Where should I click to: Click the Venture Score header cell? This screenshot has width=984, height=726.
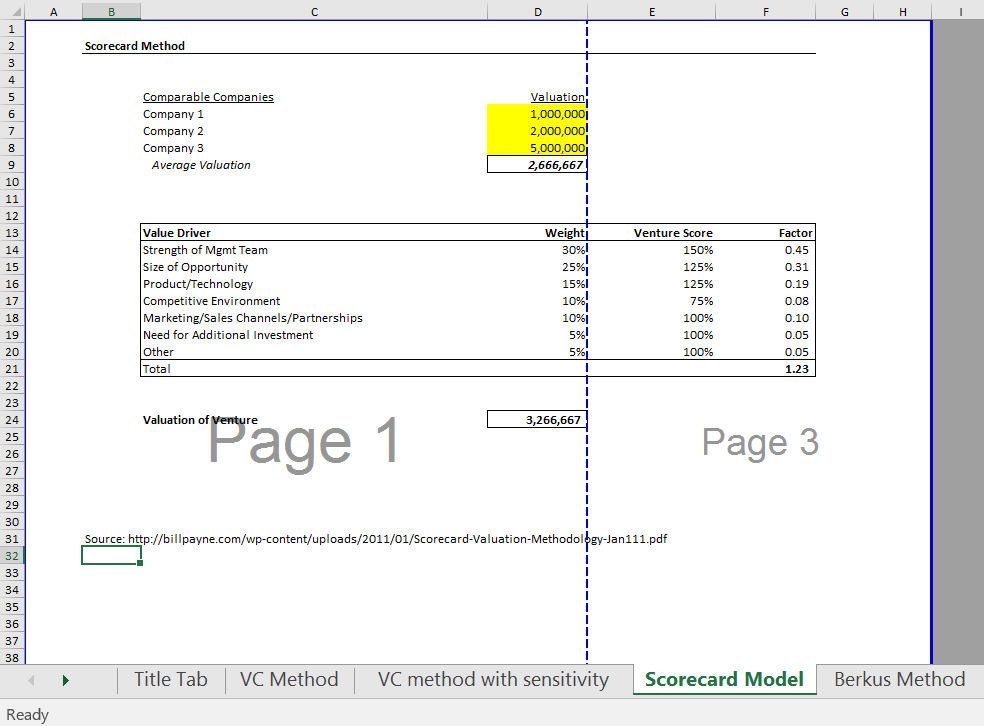[673, 233]
